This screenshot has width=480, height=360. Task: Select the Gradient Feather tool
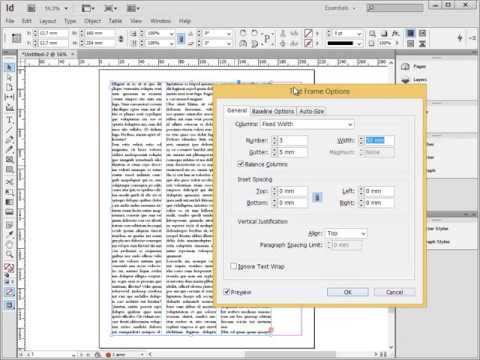[9, 212]
